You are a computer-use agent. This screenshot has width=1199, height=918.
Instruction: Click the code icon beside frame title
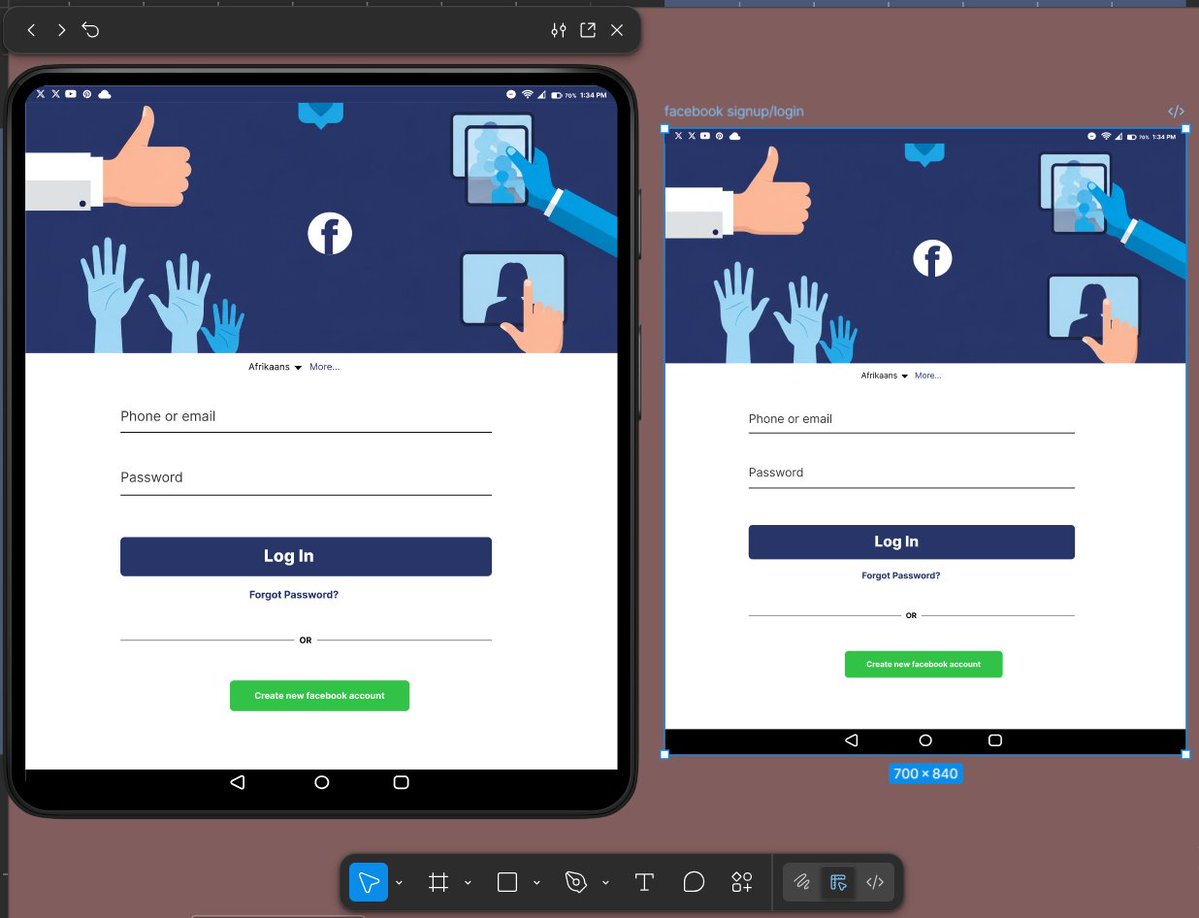[1176, 112]
